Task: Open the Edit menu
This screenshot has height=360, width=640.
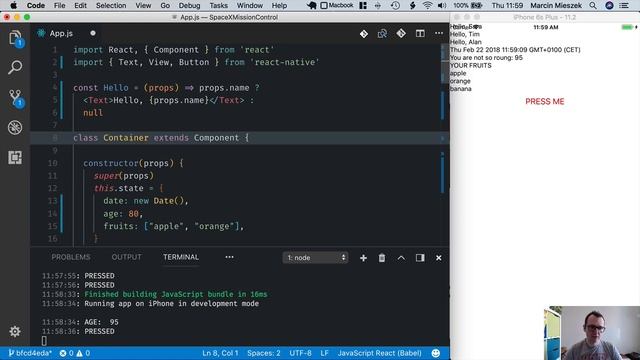Action: tap(80, 5)
